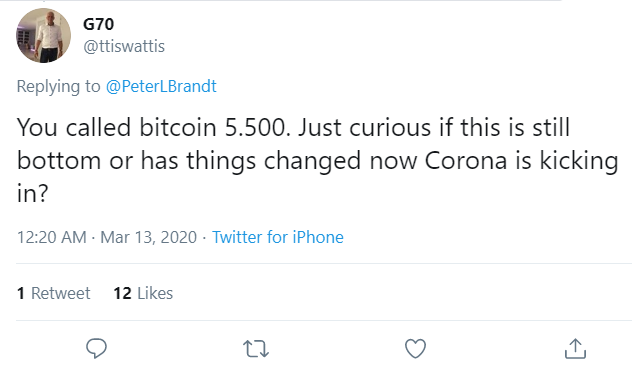Open G70's profile picture
The height and width of the screenshot is (372, 632).
pos(44,35)
